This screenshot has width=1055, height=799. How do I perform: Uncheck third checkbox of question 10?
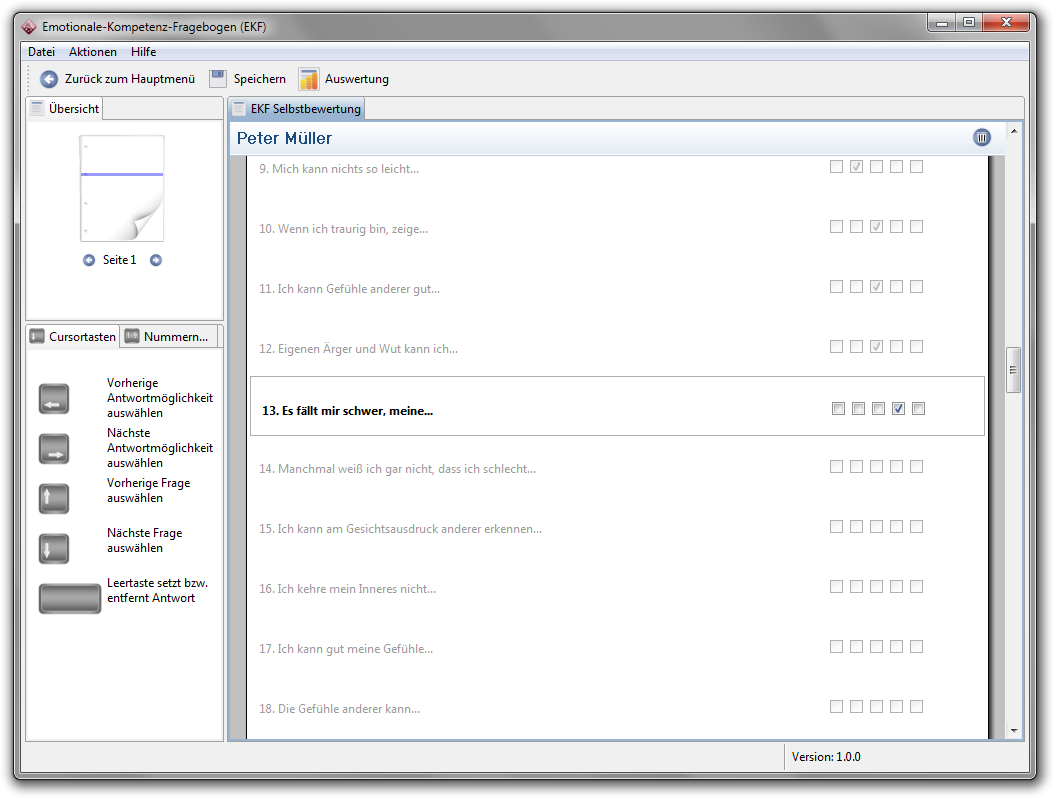point(876,227)
